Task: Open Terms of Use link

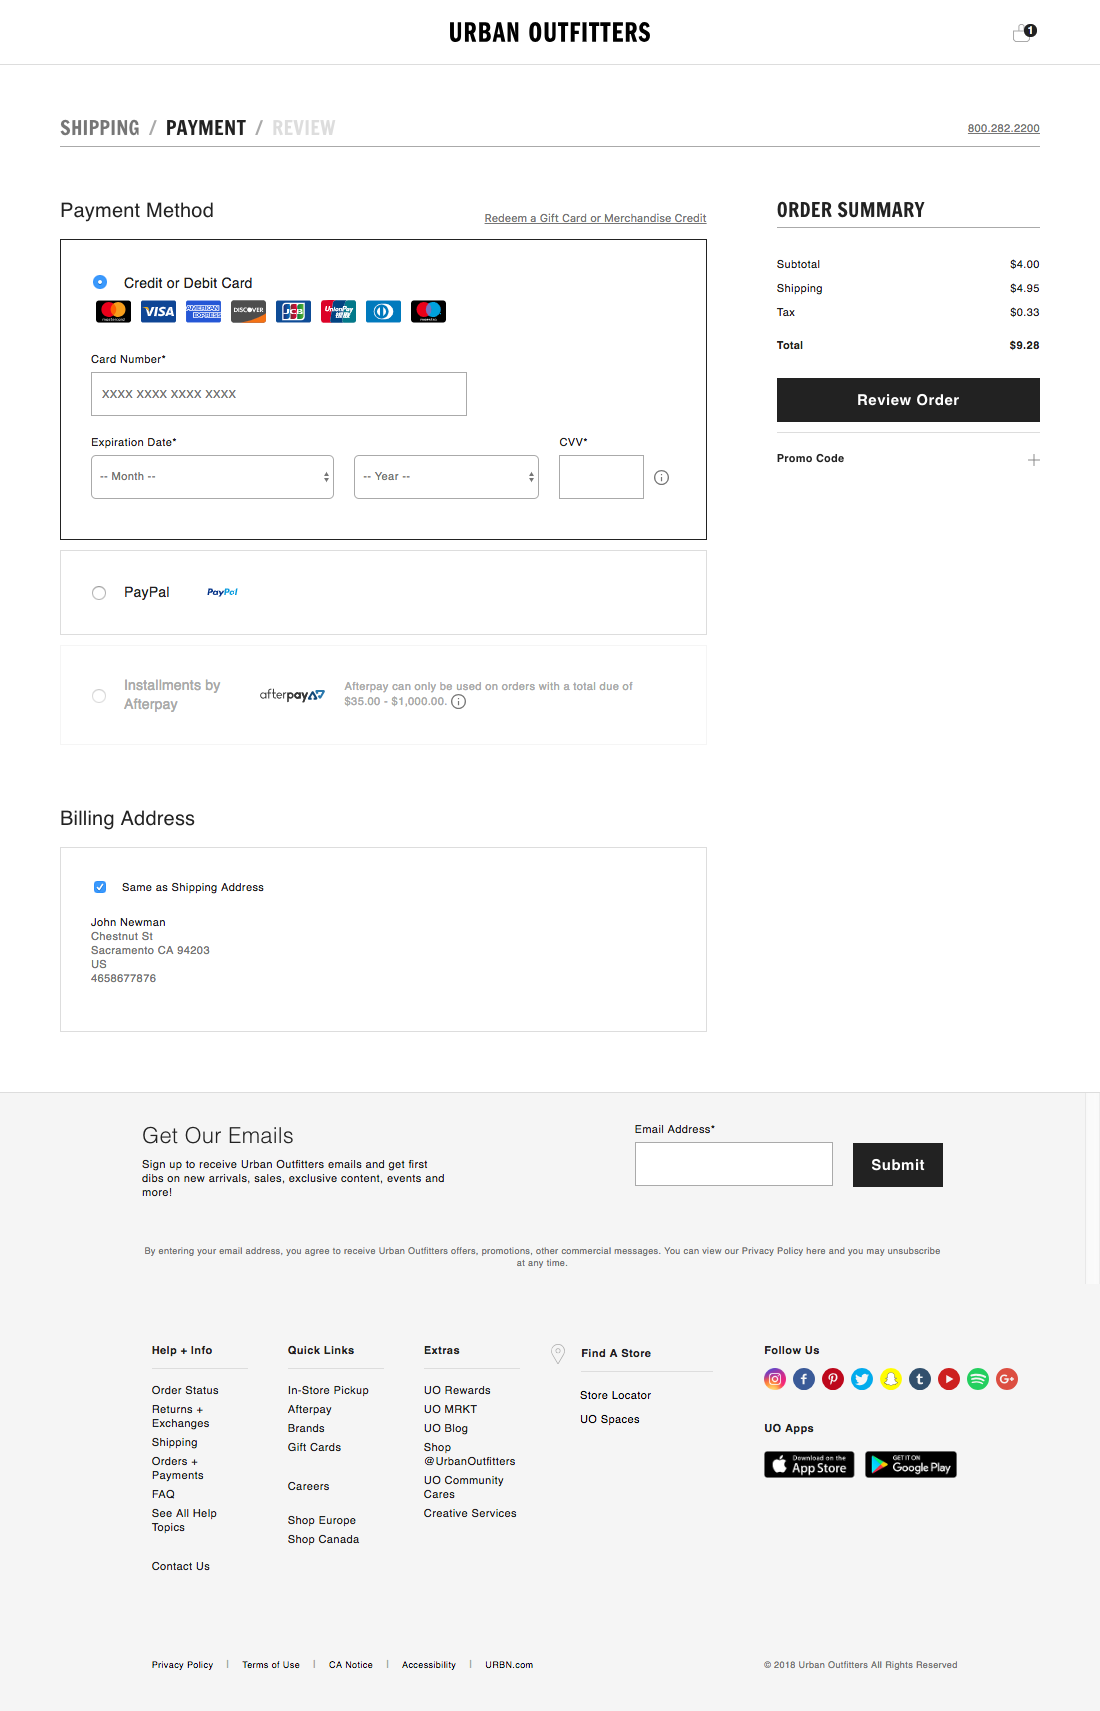Action: 271,1665
